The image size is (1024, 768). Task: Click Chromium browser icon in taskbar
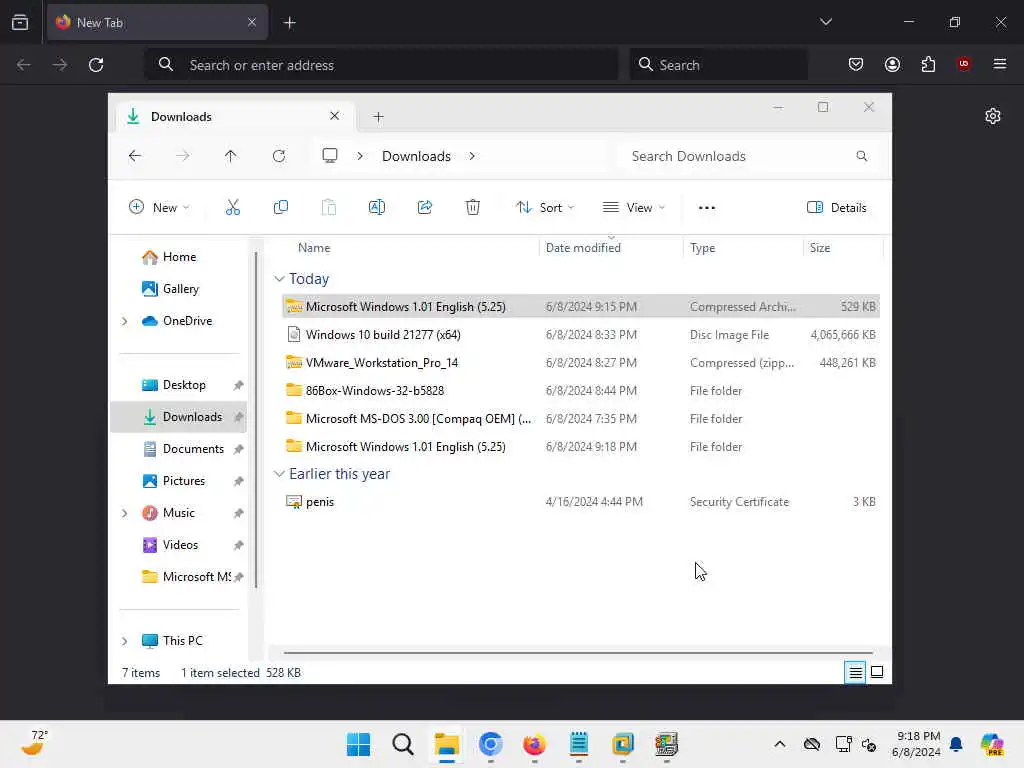pos(490,744)
